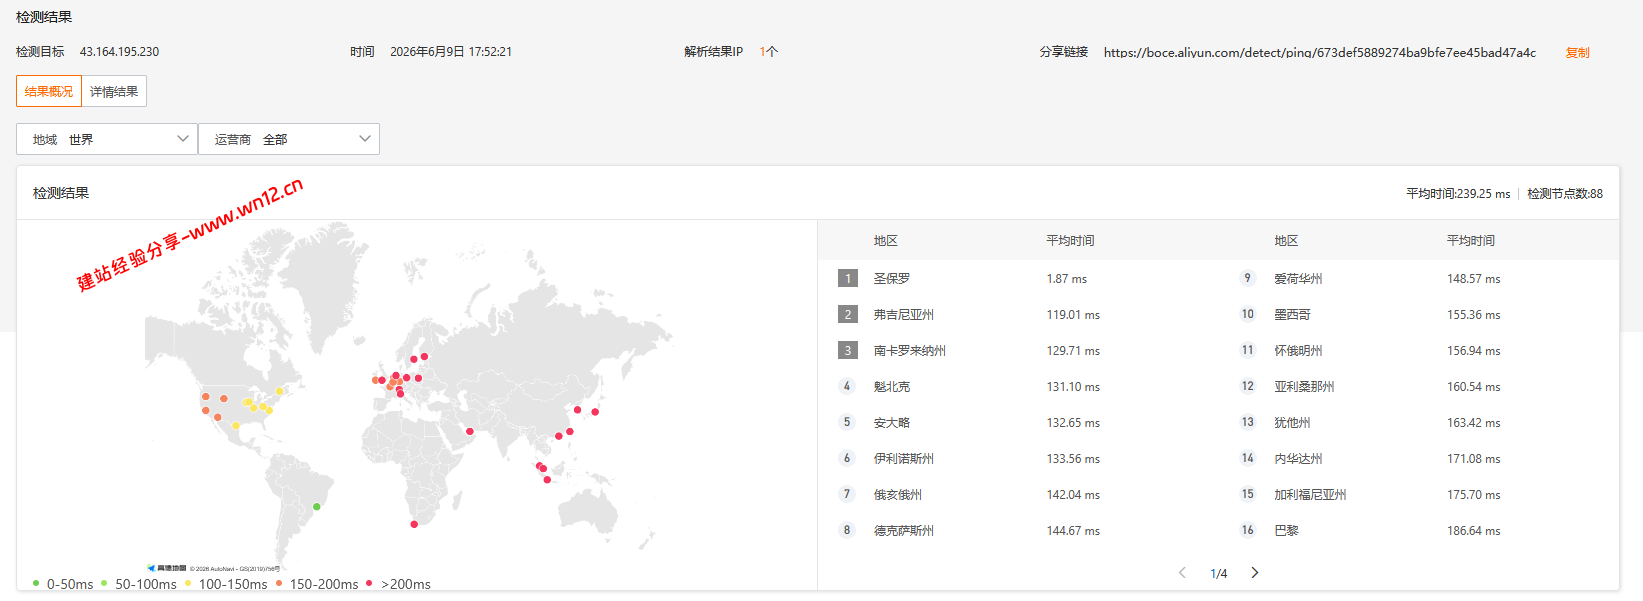Click the AutoNavi map logo
The width and height of the screenshot is (1643, 601).
tap(167, 568)
